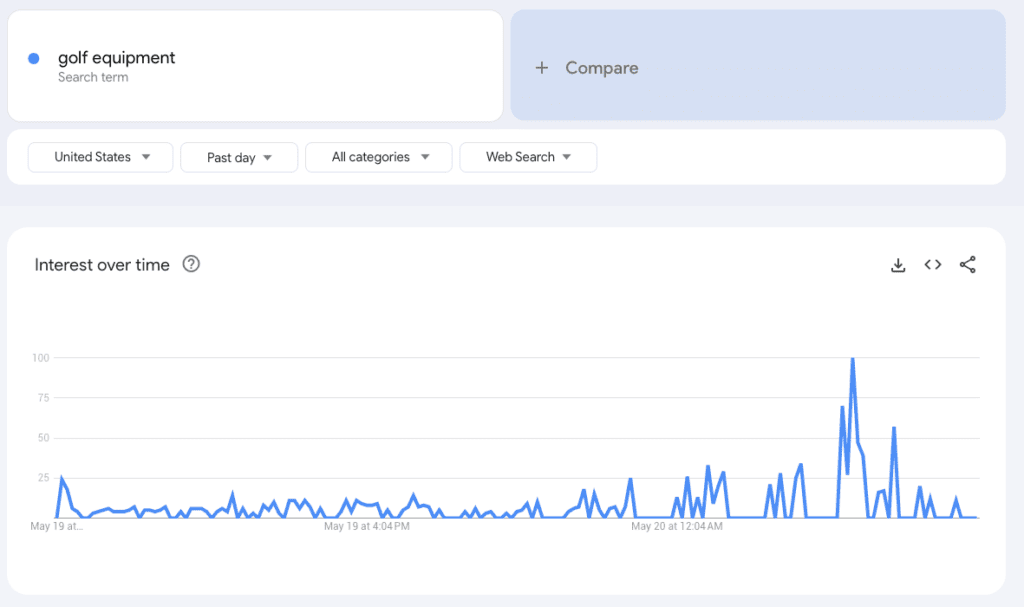Click the Interest over time heading
Viewport: 1024px width, 607px height.
coord(102,265)
